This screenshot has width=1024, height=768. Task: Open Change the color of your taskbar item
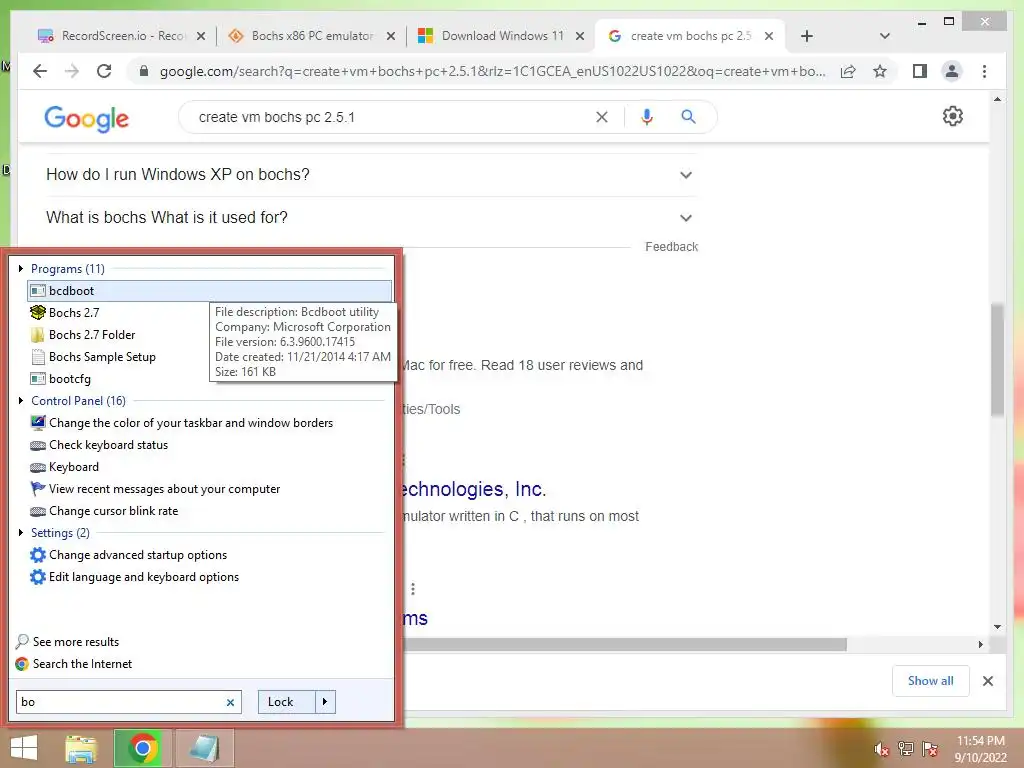point(191,423)
